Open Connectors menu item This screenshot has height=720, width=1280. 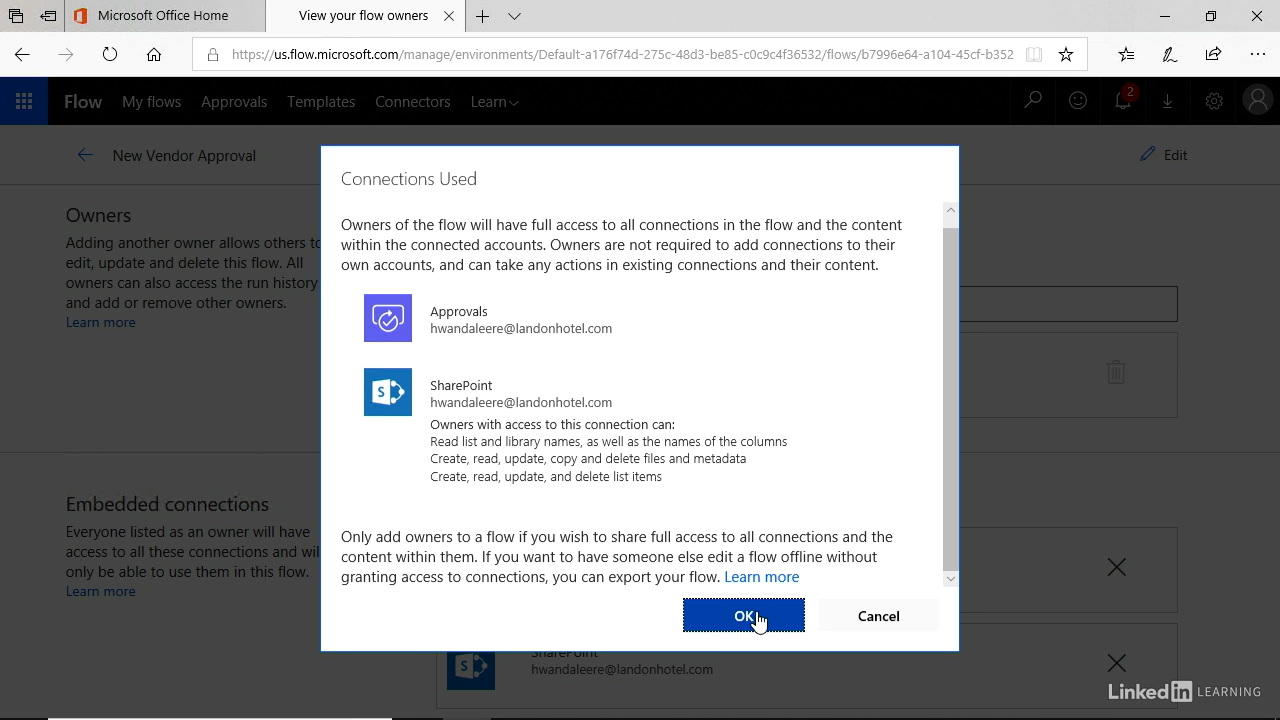coord(413,102)
